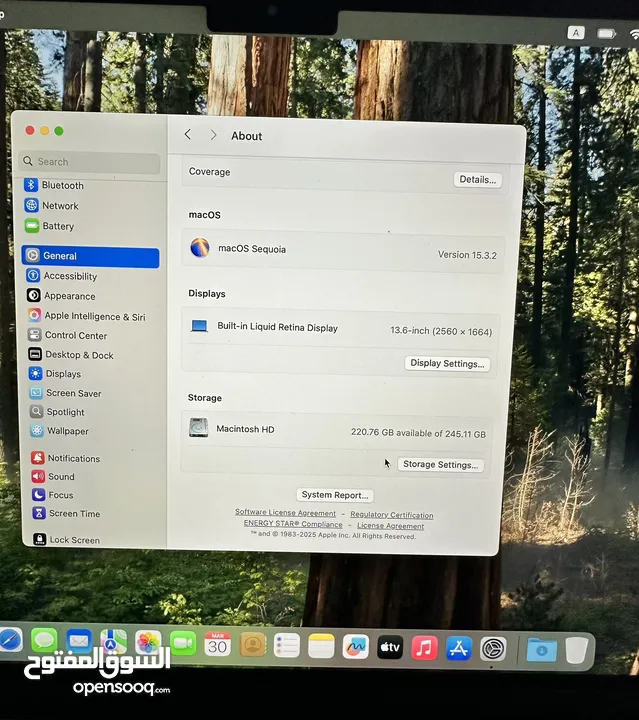
Task: Open Notes from the Dock
Action: [321, 646]
